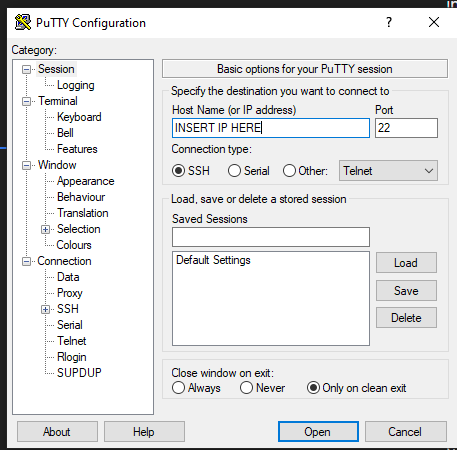Click the Load session button
This screenshot has height=450, width=457.
(x=406, y=263)
